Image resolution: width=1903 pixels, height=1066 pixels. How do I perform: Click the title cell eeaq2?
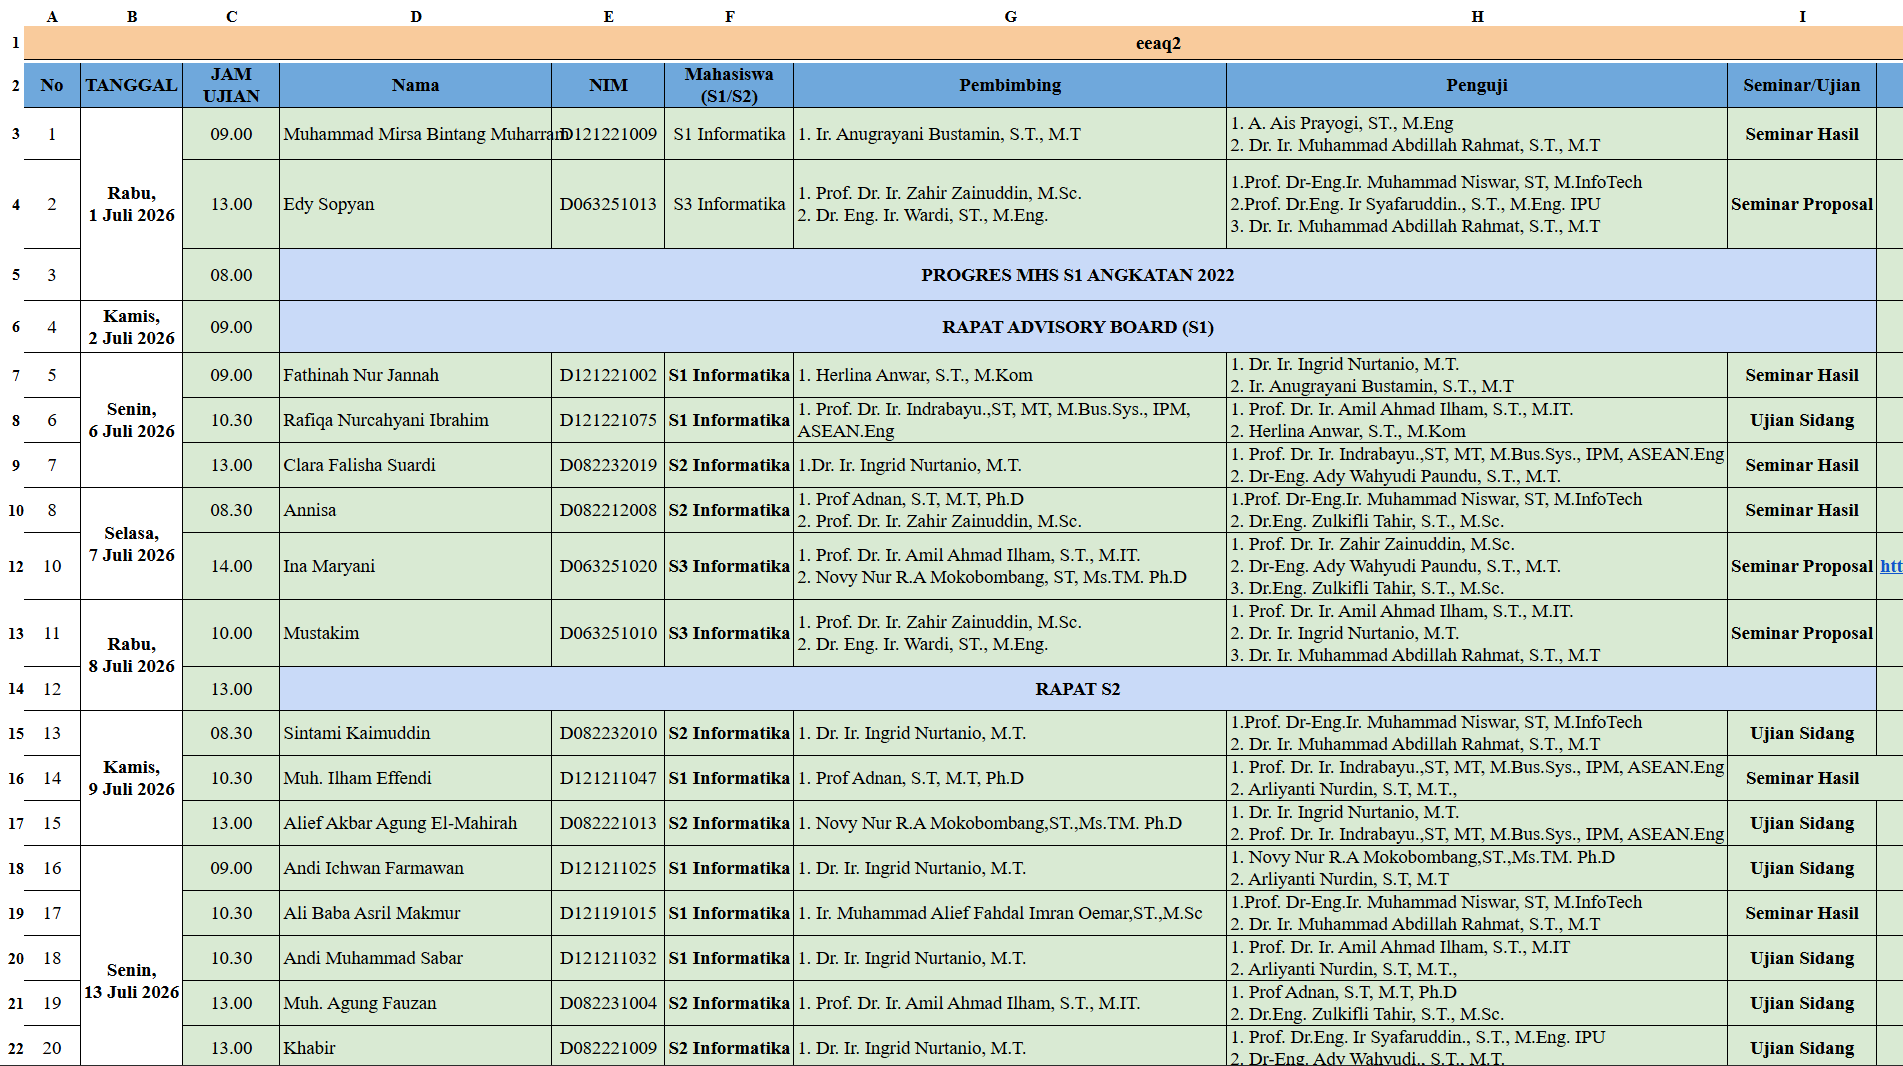tap(1158, 43)
